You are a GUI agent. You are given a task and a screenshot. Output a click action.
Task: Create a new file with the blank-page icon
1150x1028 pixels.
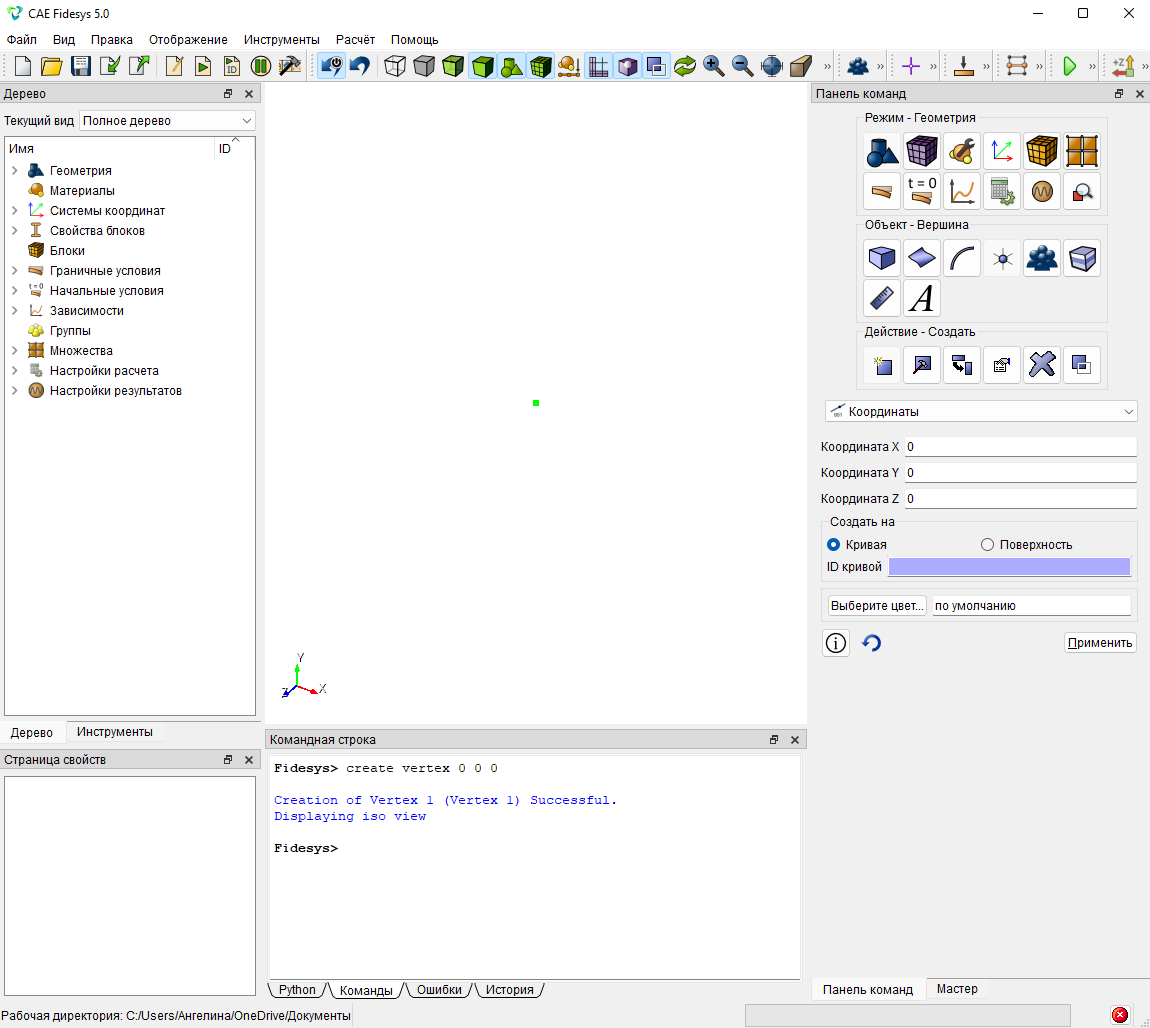(23, 66)
